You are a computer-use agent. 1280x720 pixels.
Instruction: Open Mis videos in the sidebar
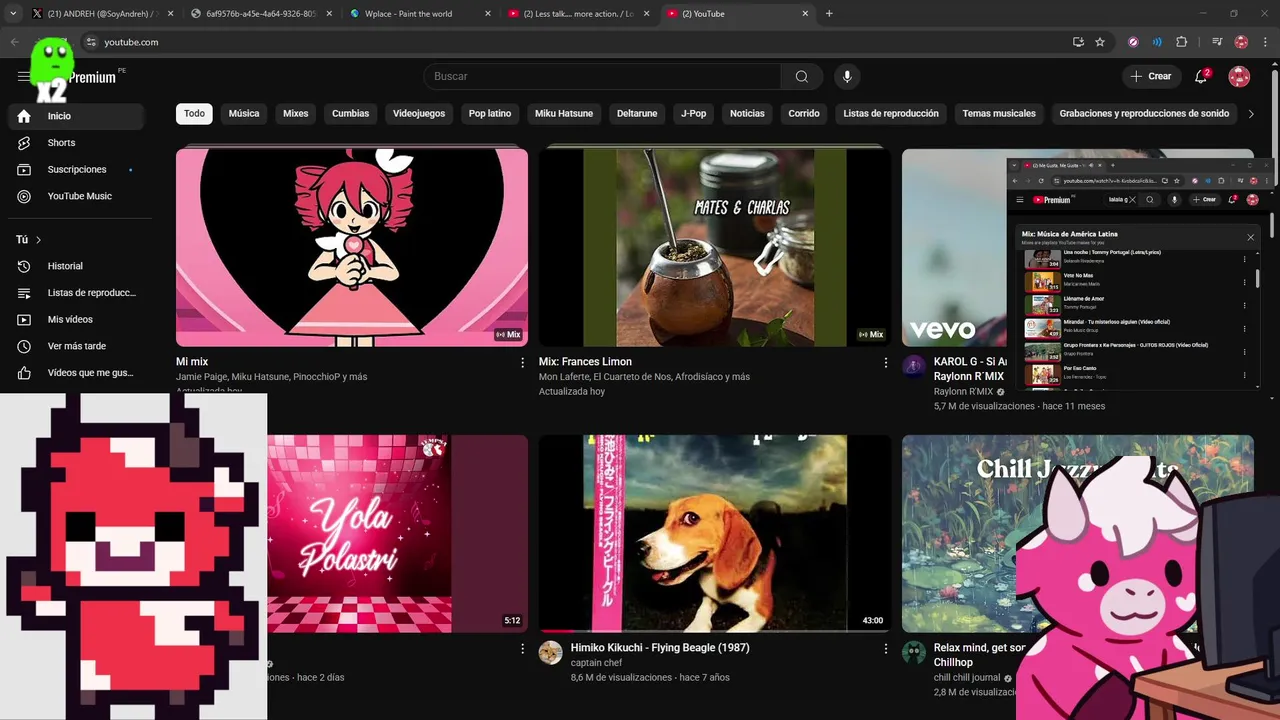click(76, 320)
